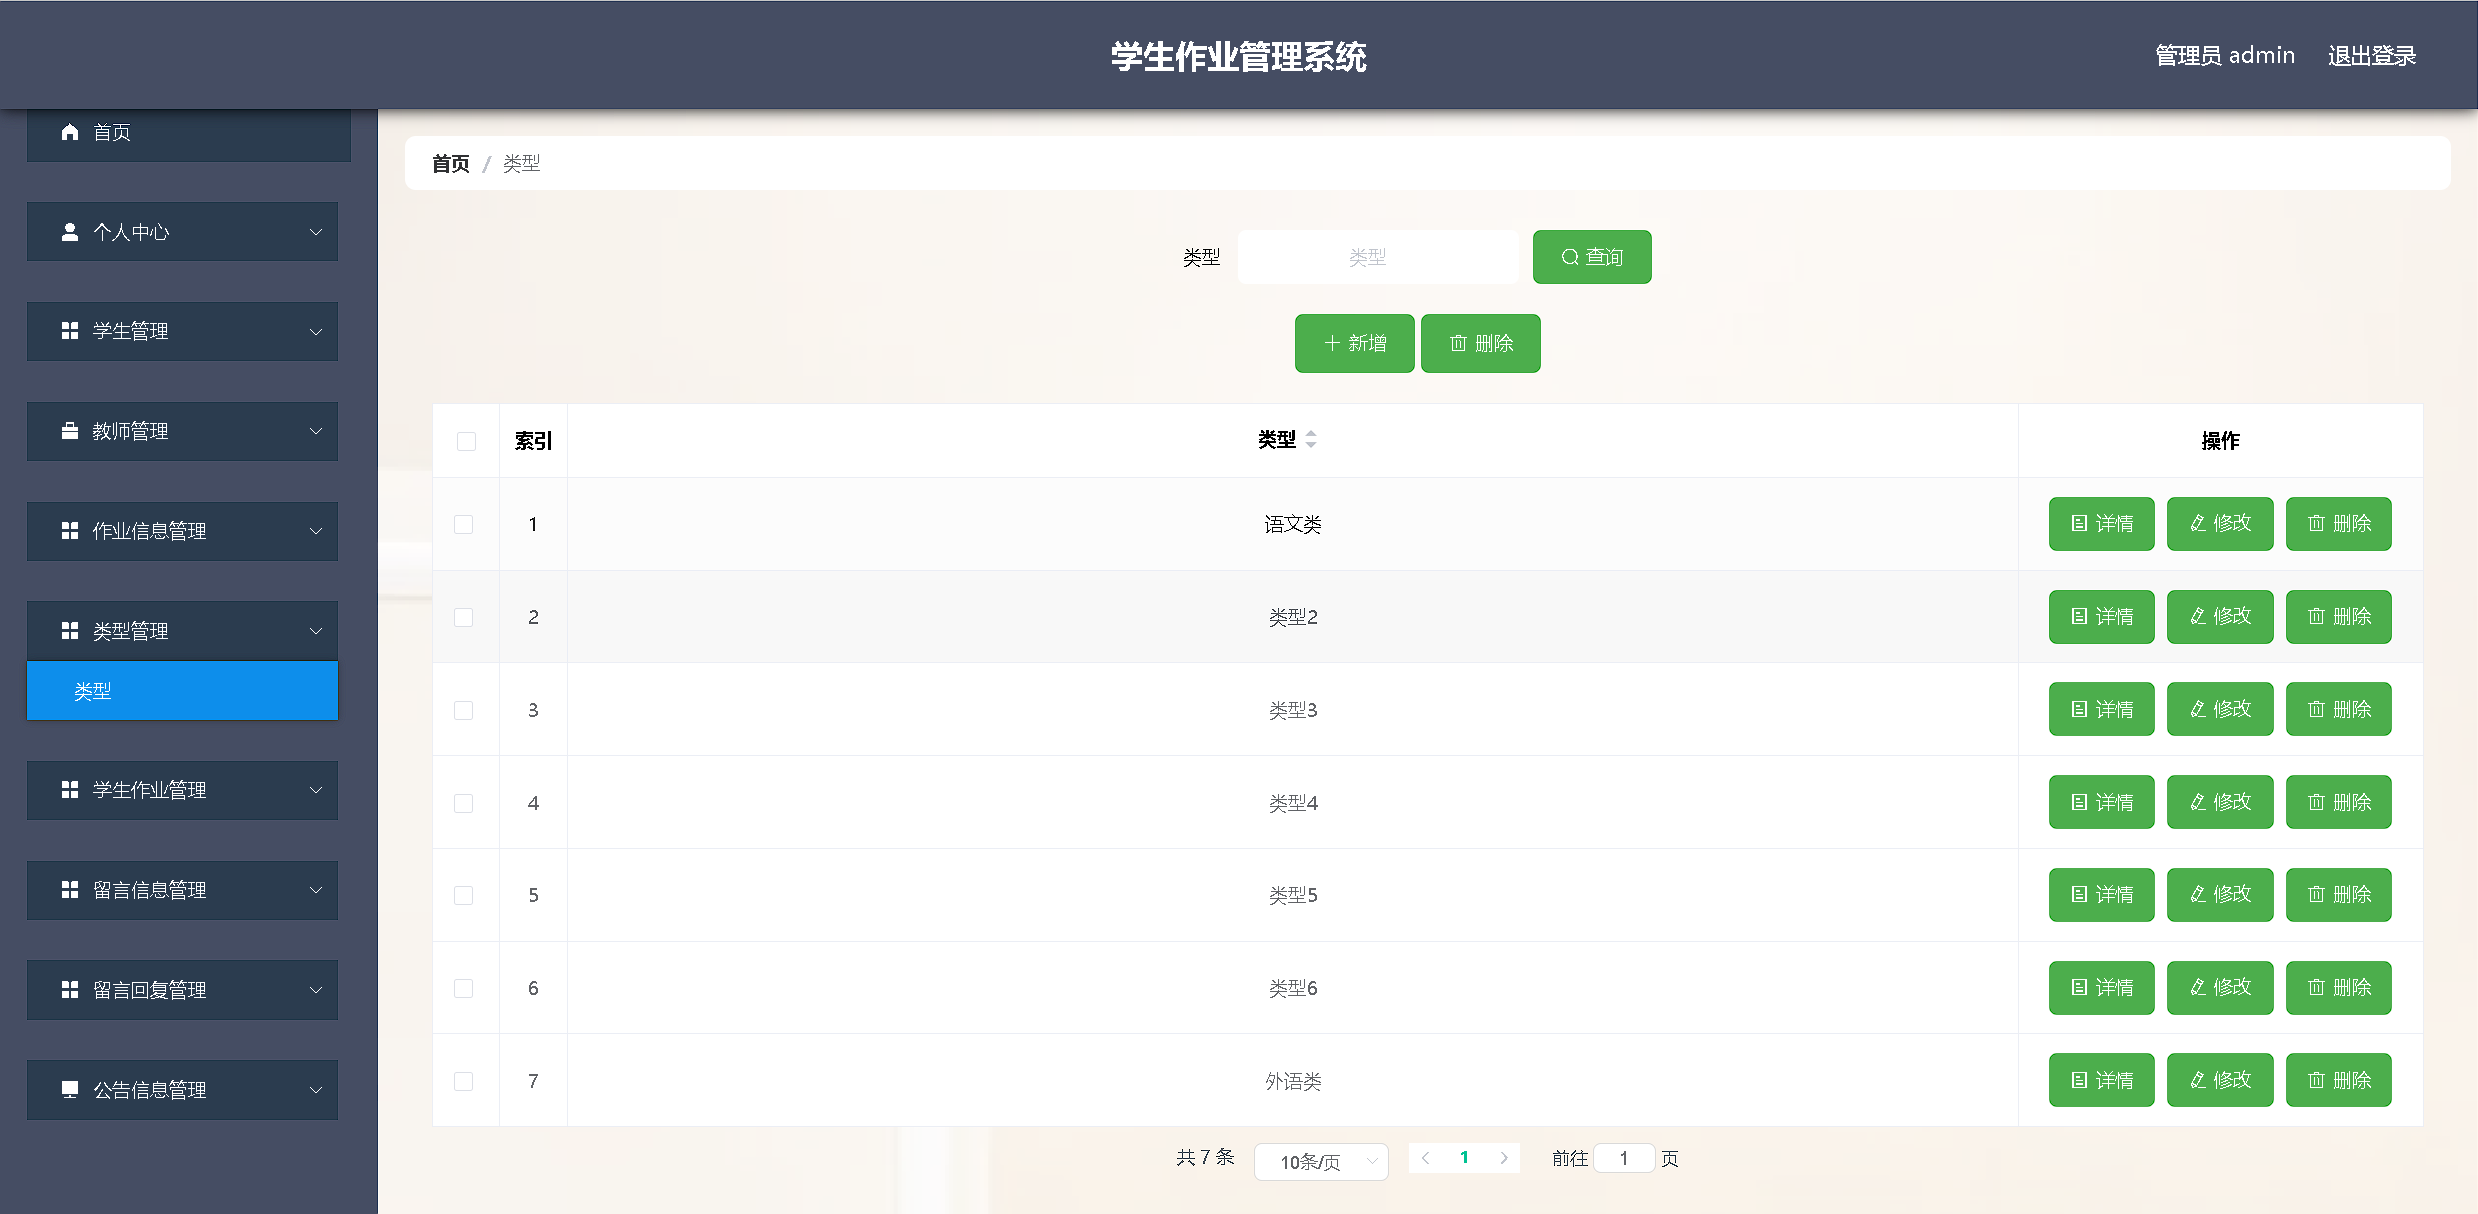Open the 10条/页 page size dropdown
Viewport: 2478px width, 1214px height.
click(1320, 1161)
